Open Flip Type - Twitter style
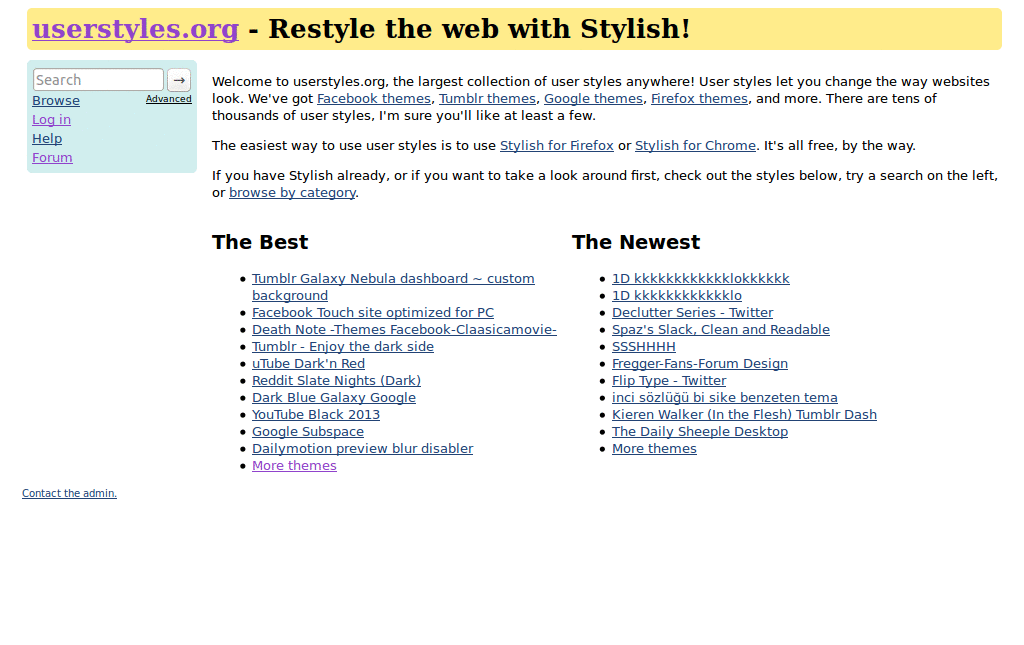The image size is (1024, 645). tap(669, 381)
